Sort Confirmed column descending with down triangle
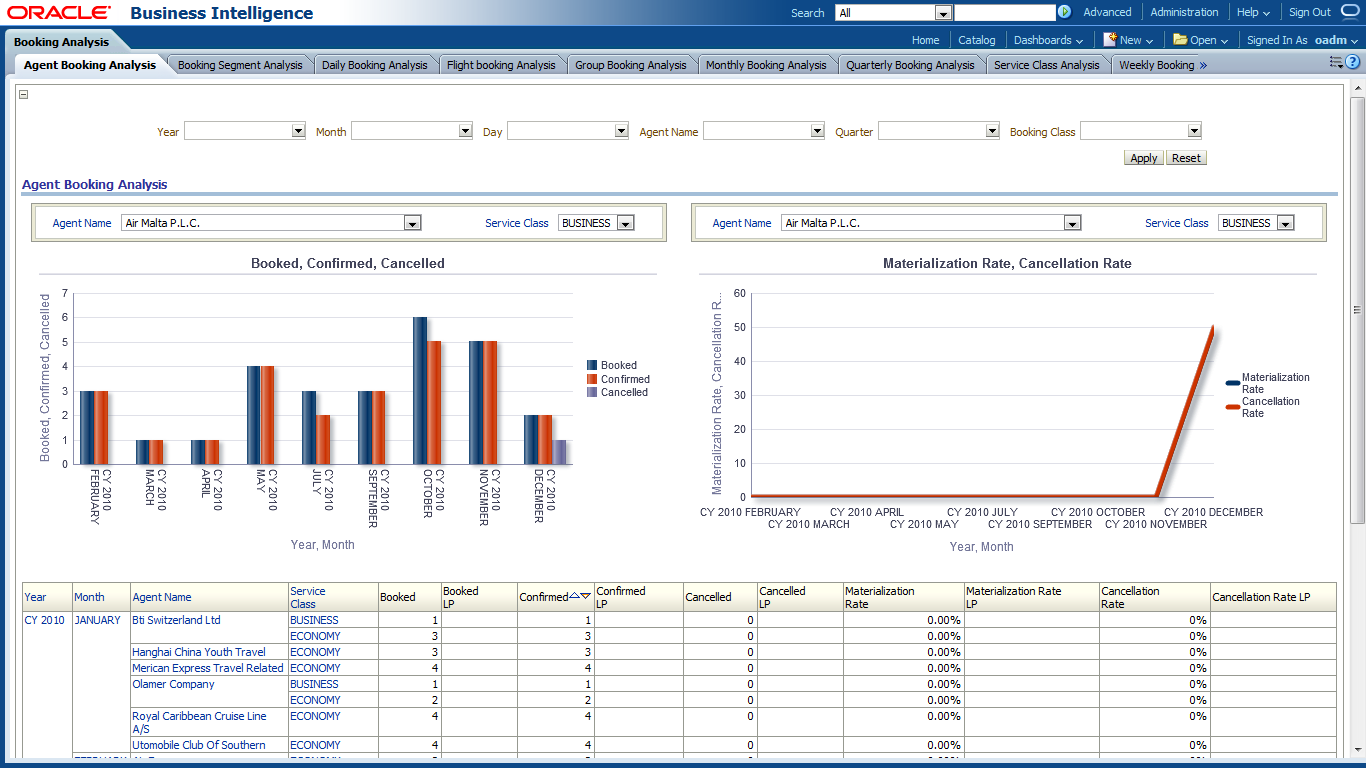Screen dimensions: 1366x768 (586, 596)
